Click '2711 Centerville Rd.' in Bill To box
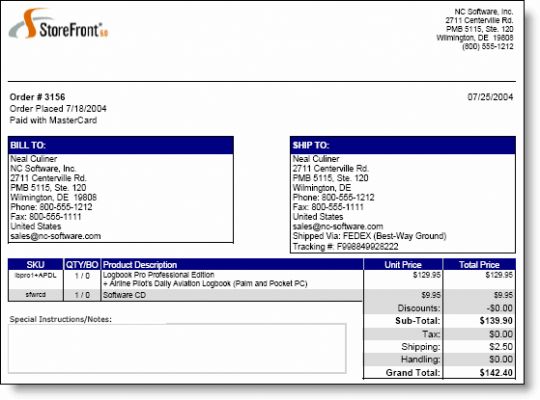540x400 pixels. pos(48,178)
